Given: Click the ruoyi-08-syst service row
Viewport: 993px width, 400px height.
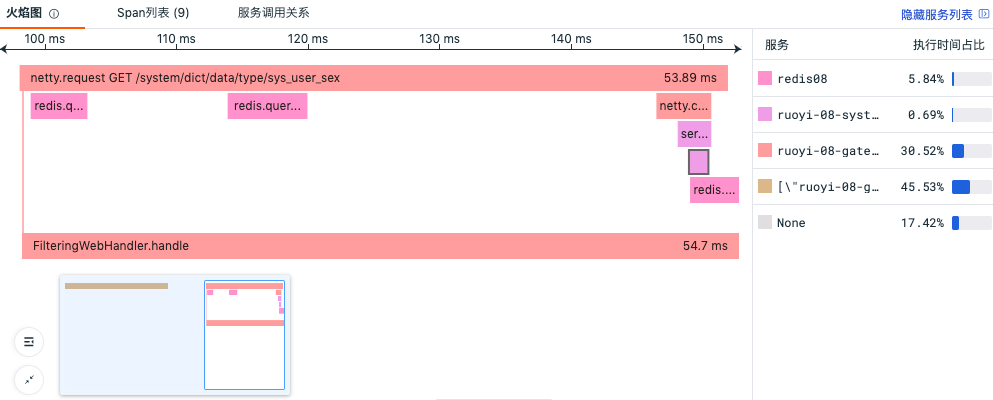Looking at the screenshot, I should click(x=873, y=115).
